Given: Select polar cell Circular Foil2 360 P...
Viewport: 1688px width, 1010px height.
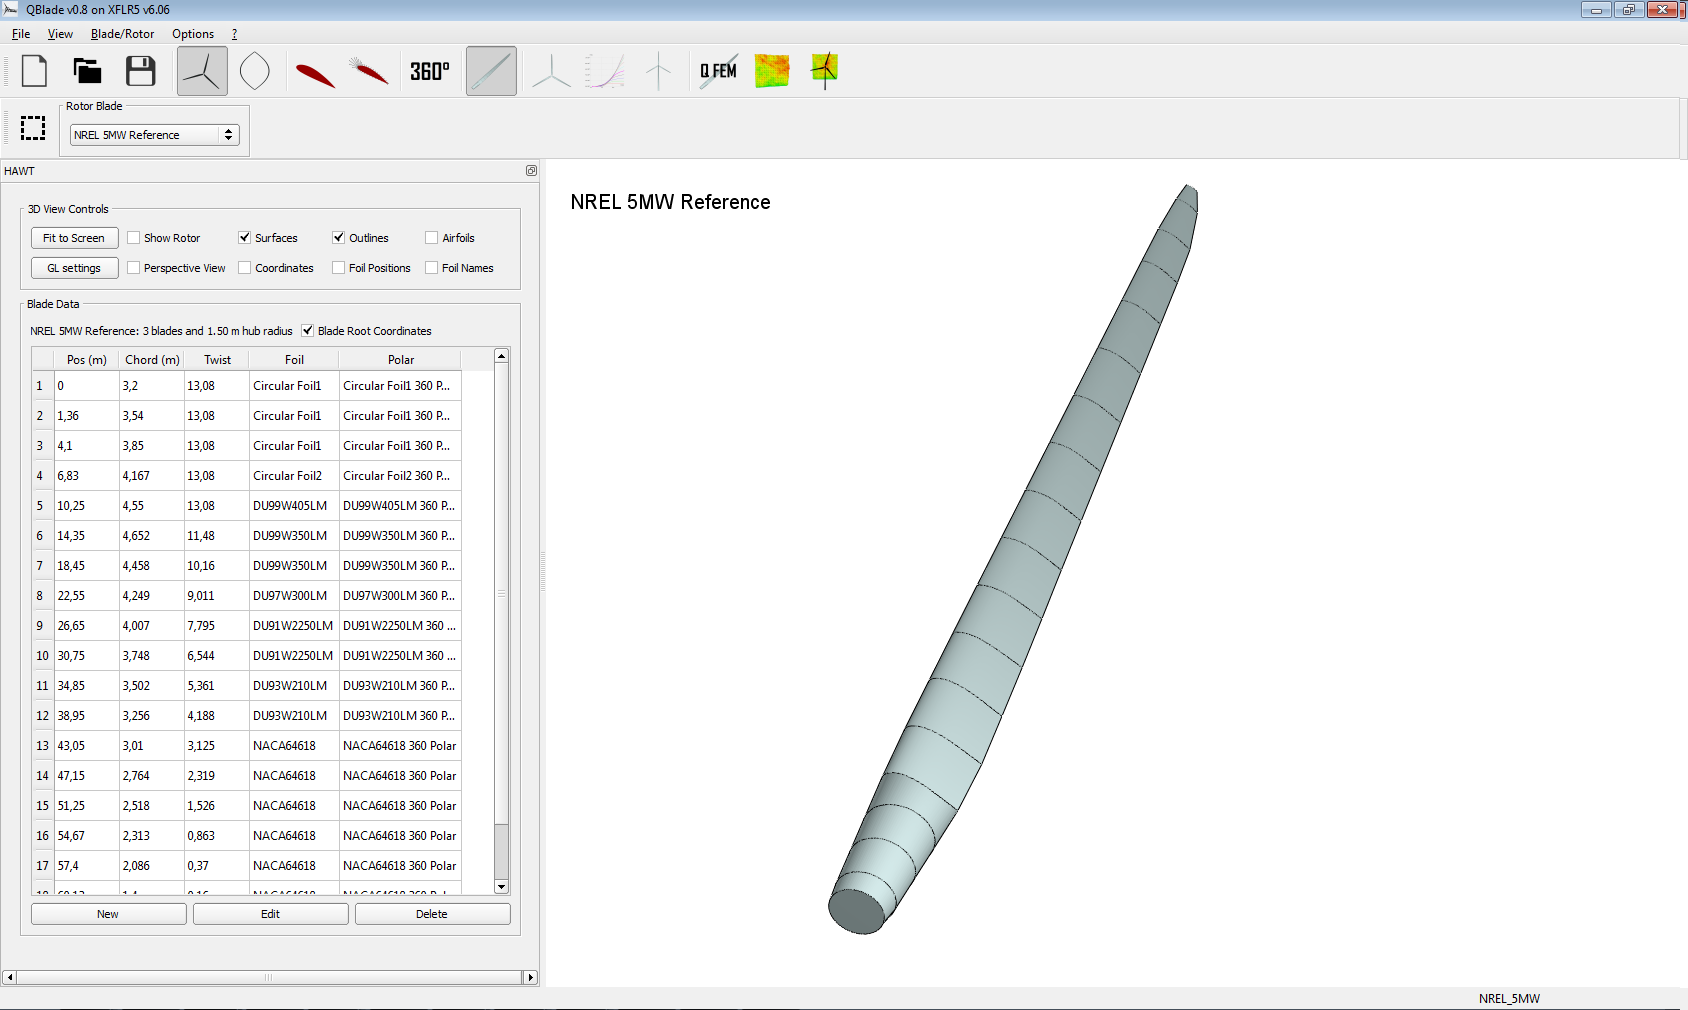Looking at the screenshot, I should 400,476.
